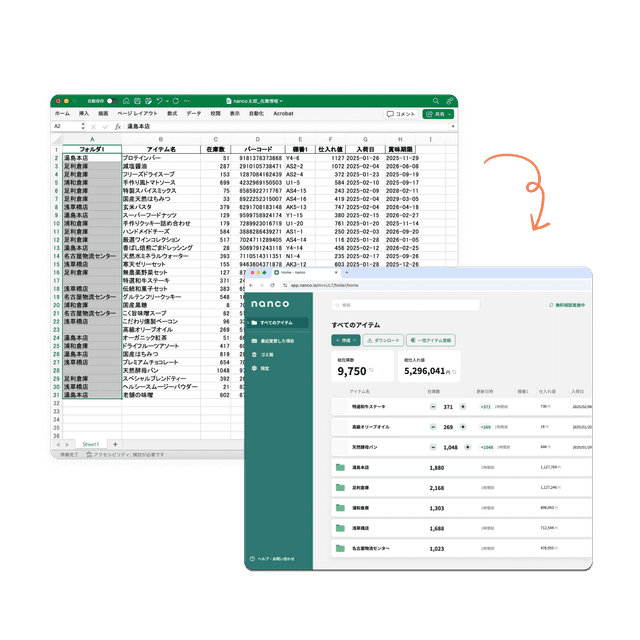
Task: Open the 共有 share dropdown
Action: click(x=438, y=114)
